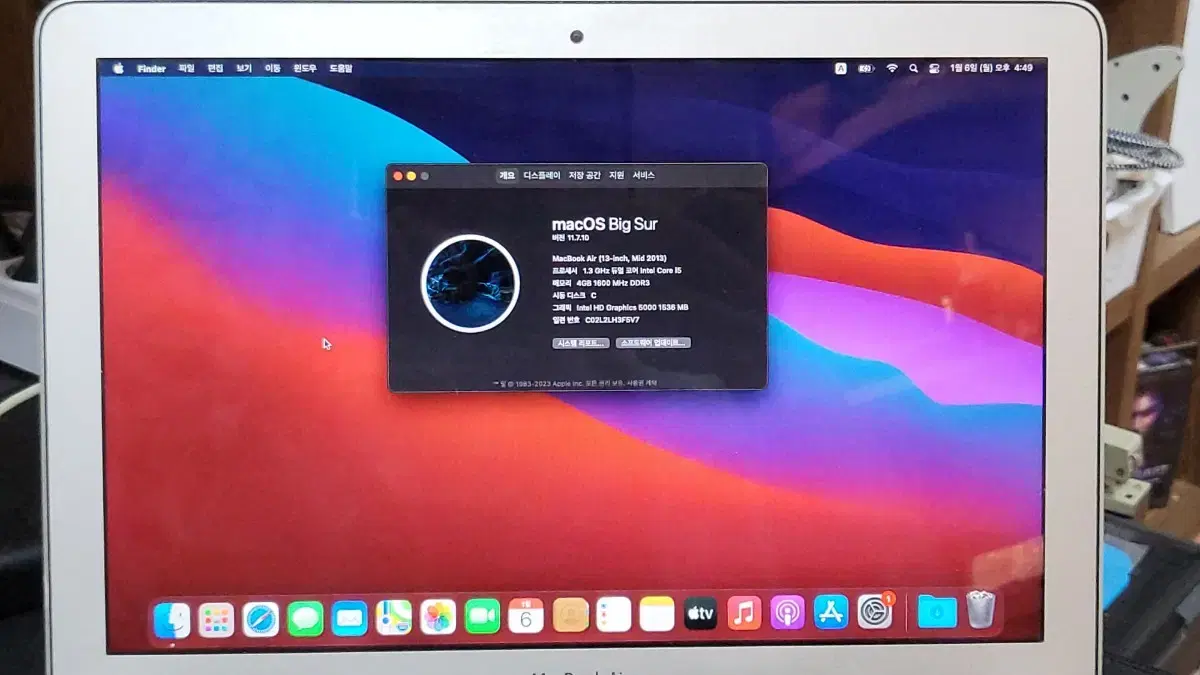
Task: Launch Safari from the Dock
Action: 261,619
